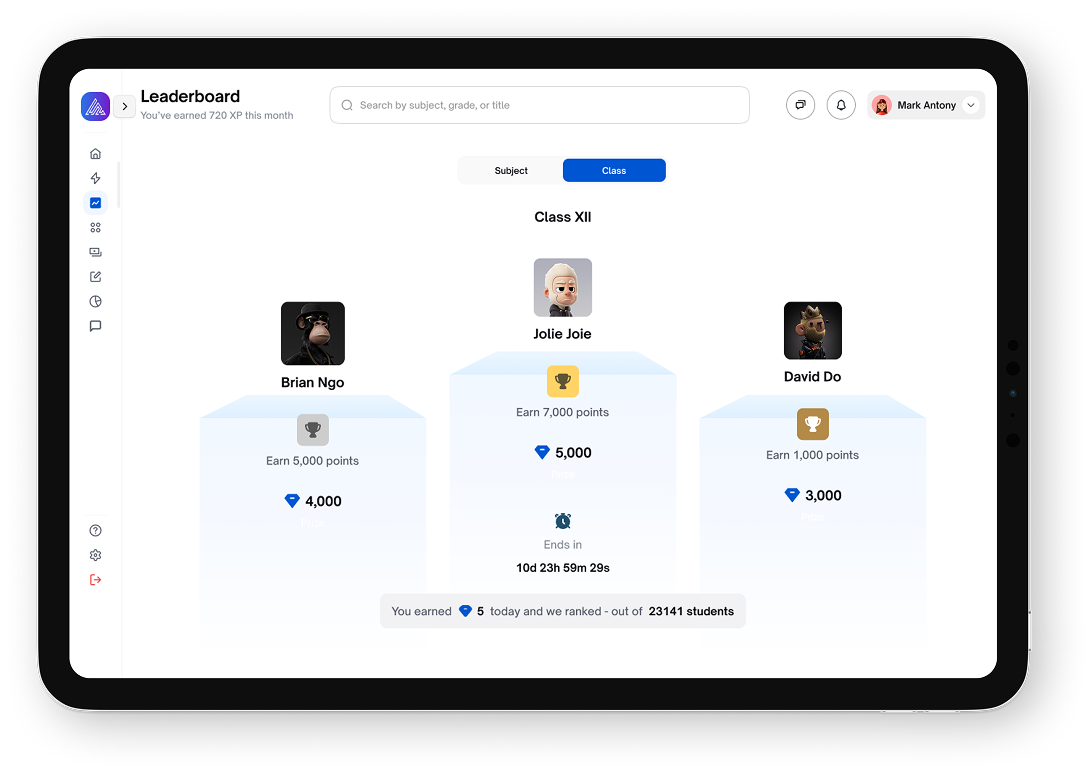Open the pie chart sidebar icon

[x=95, y=302]
